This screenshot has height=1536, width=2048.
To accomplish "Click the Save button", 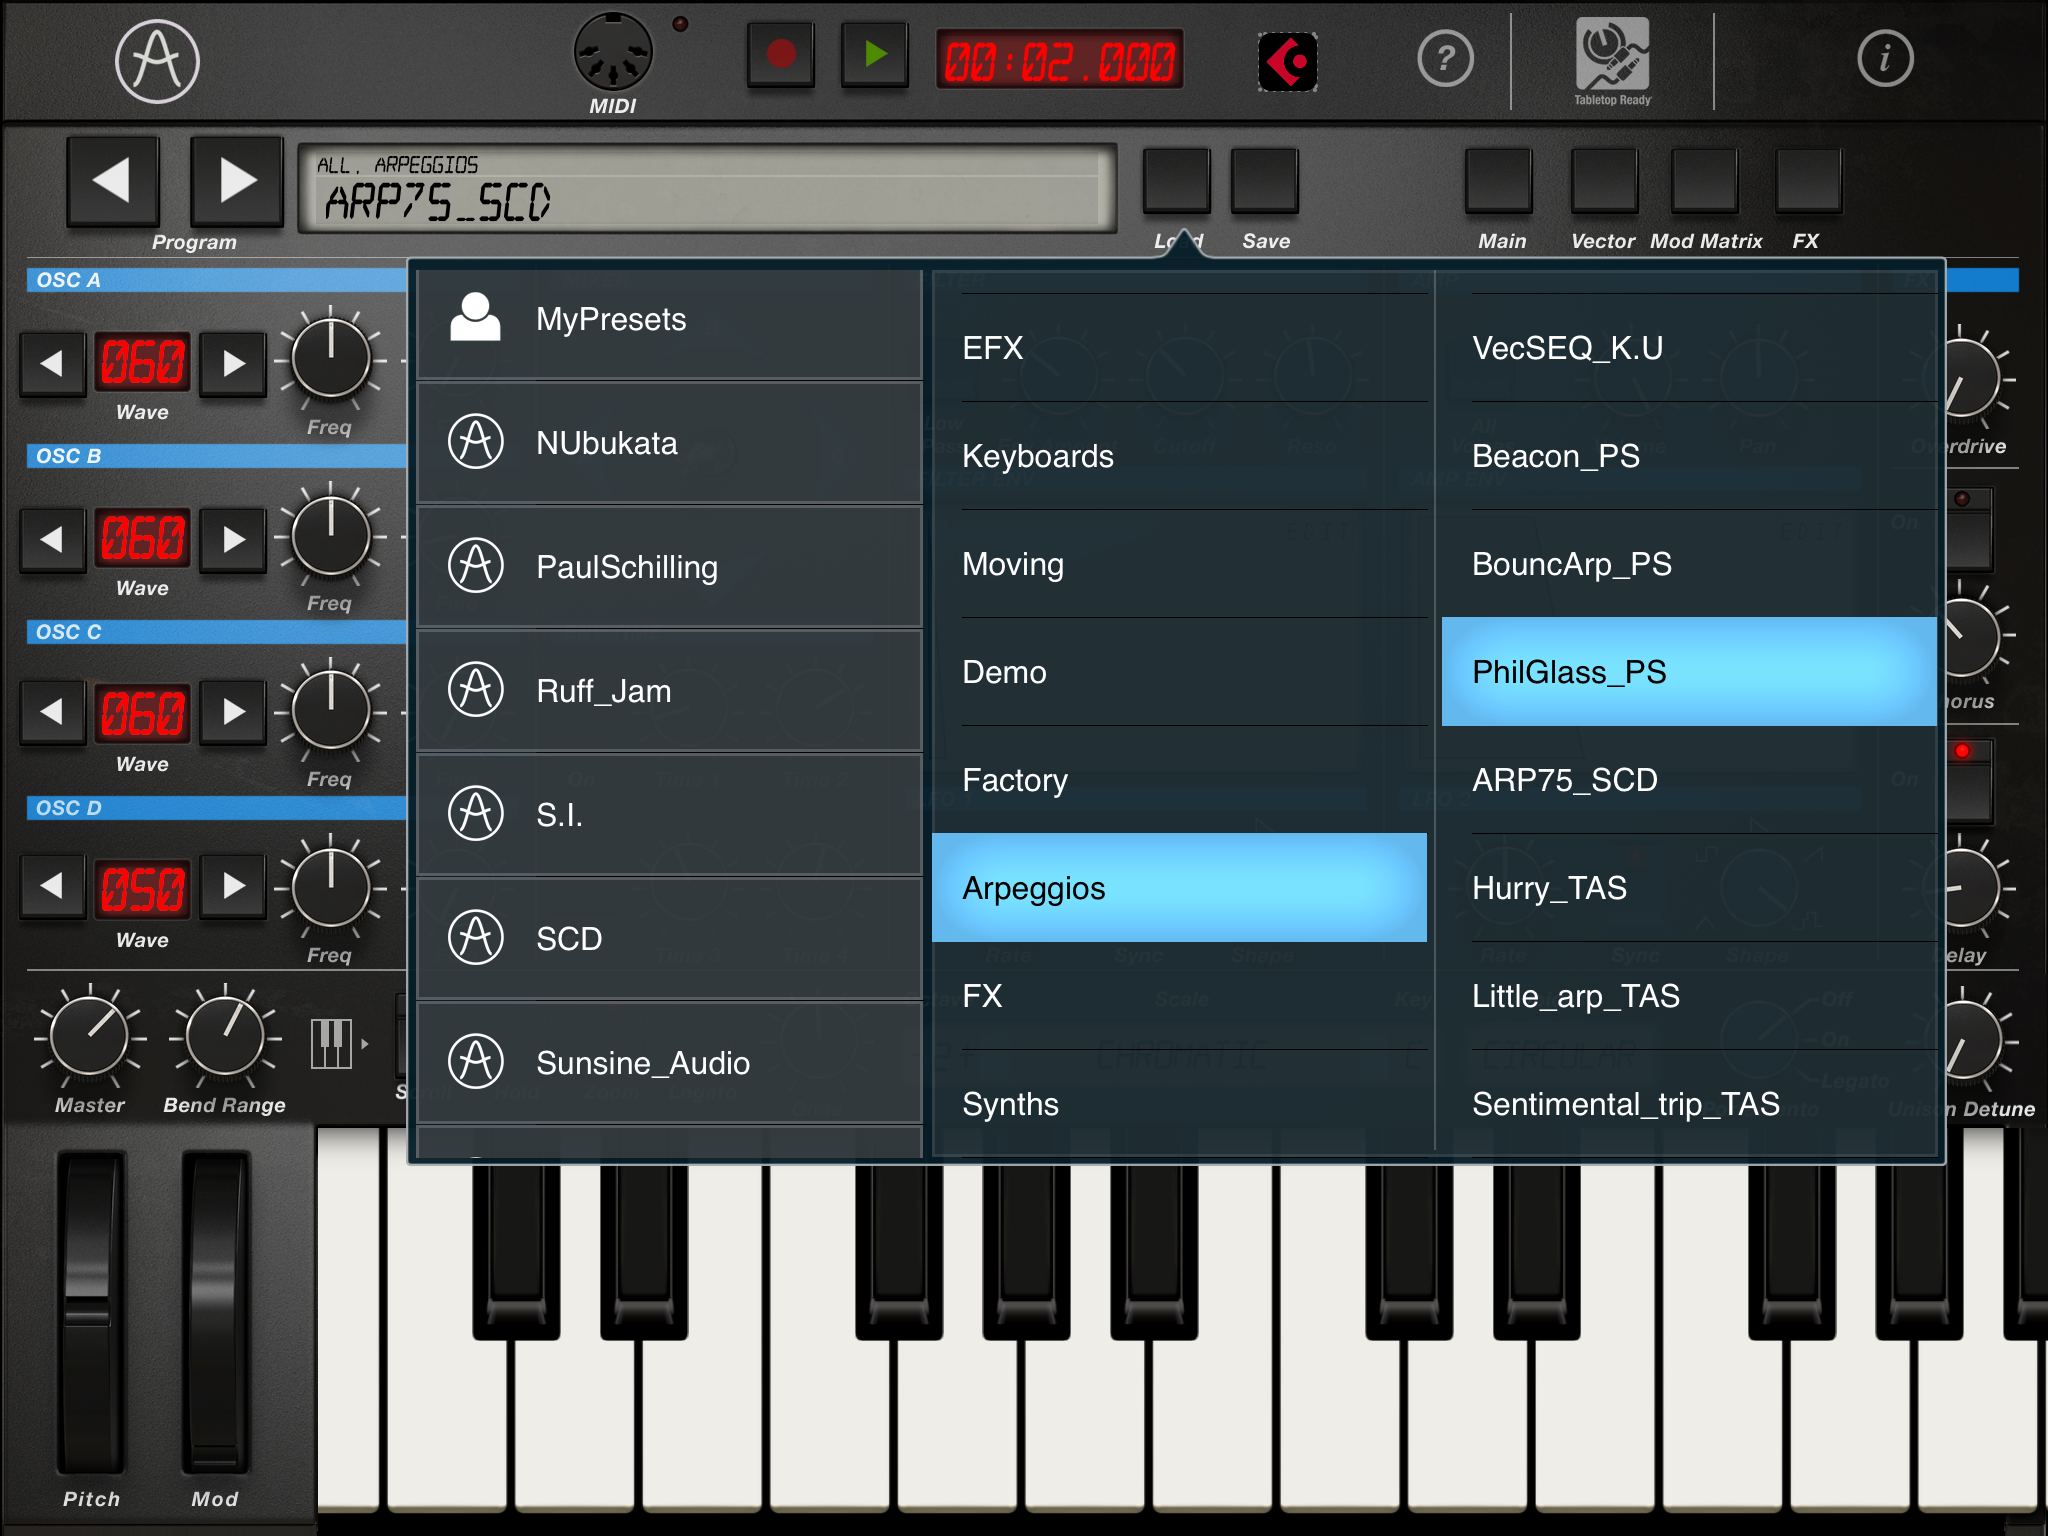I will coord(1265,181).
